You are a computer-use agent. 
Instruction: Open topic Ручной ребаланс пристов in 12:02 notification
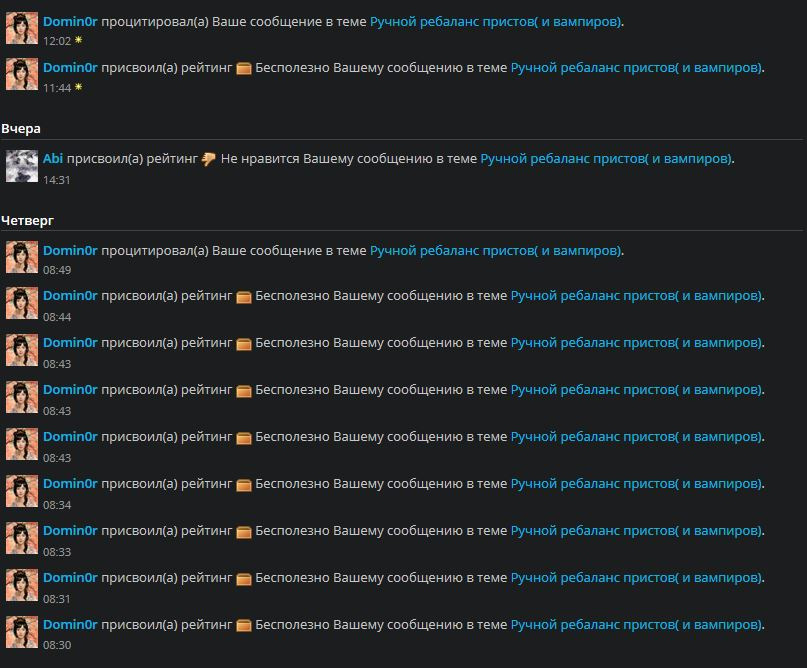496,22
